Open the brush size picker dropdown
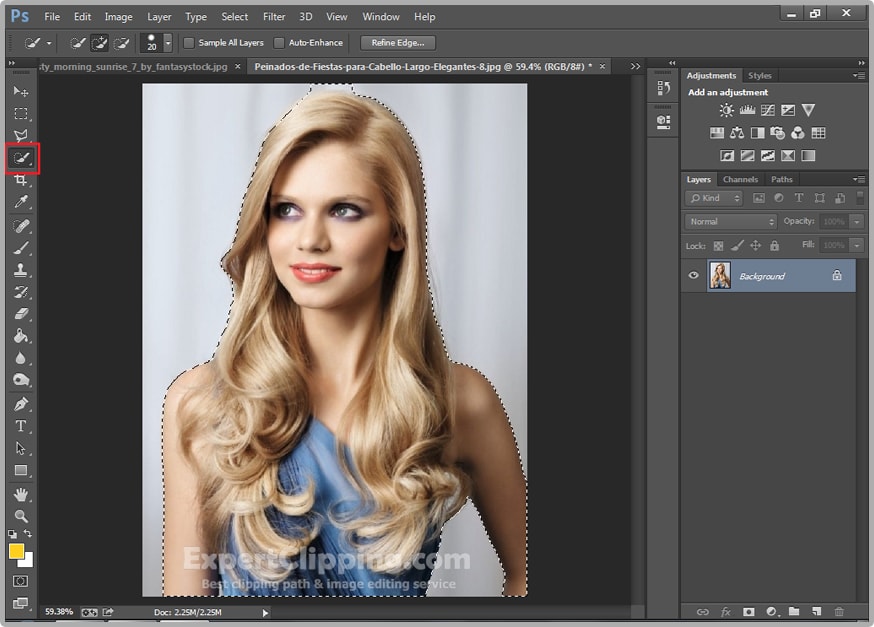This screenshot has height=627, width=874. [167, 43]
